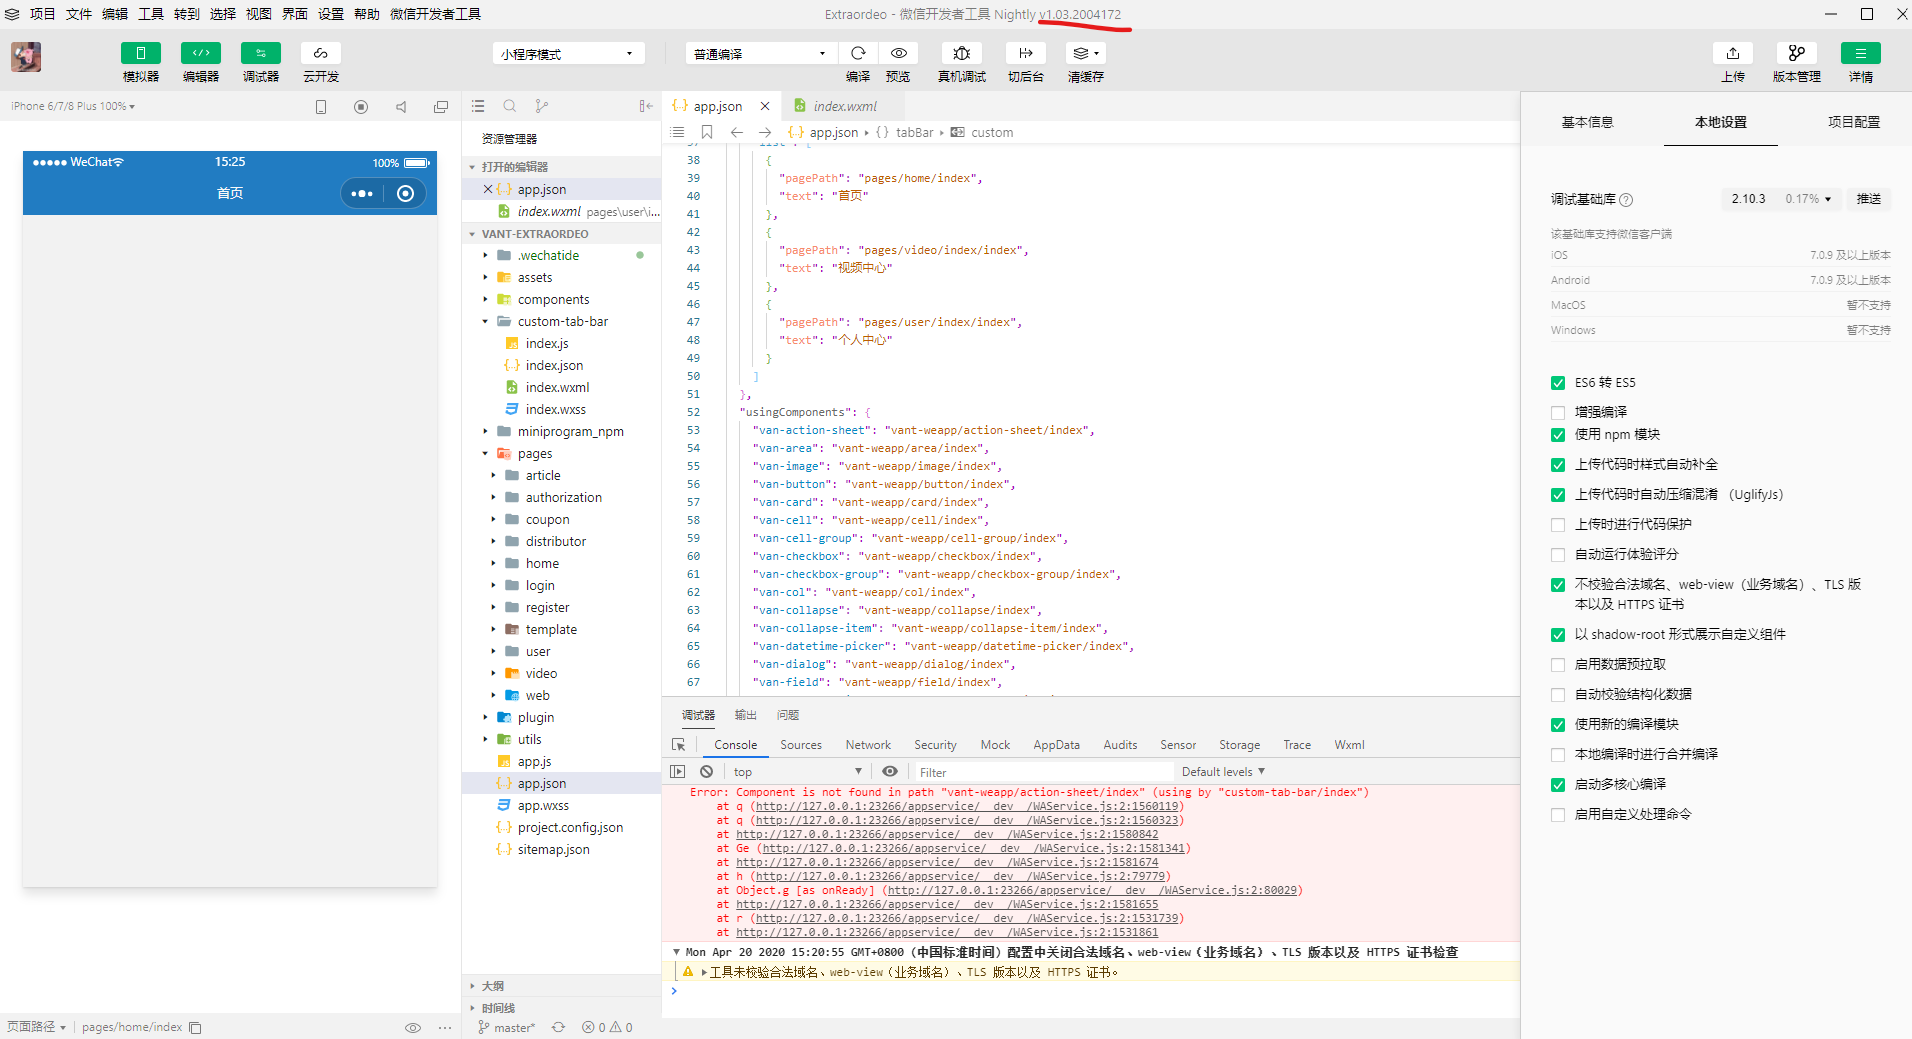Toggle 上传代码时样式自动补全 checkbox
1912x1039 pixels.
pyautogui.click(x=1558, y=465)
